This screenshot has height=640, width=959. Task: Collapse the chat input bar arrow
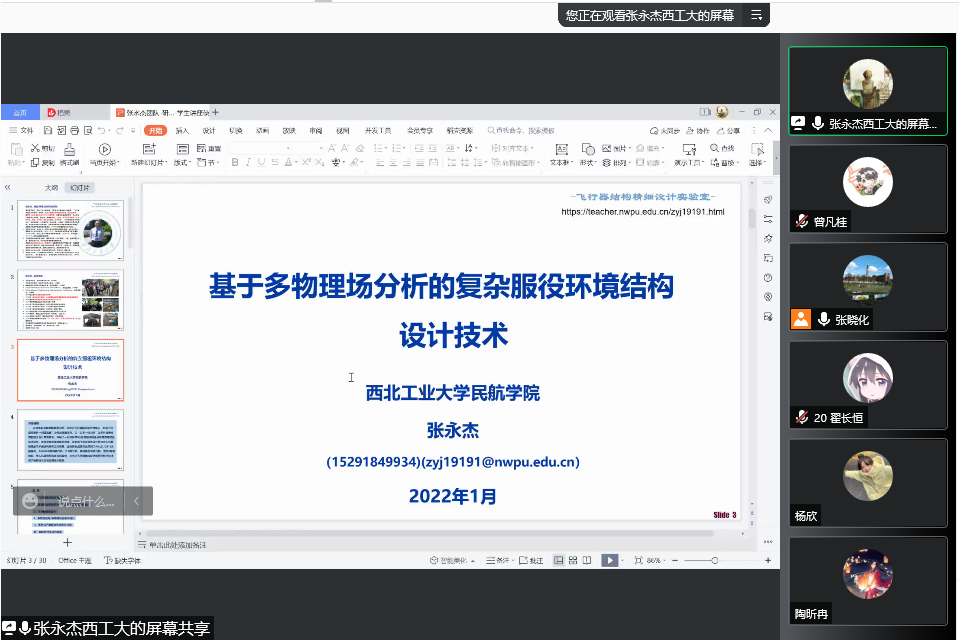[136, 501]
